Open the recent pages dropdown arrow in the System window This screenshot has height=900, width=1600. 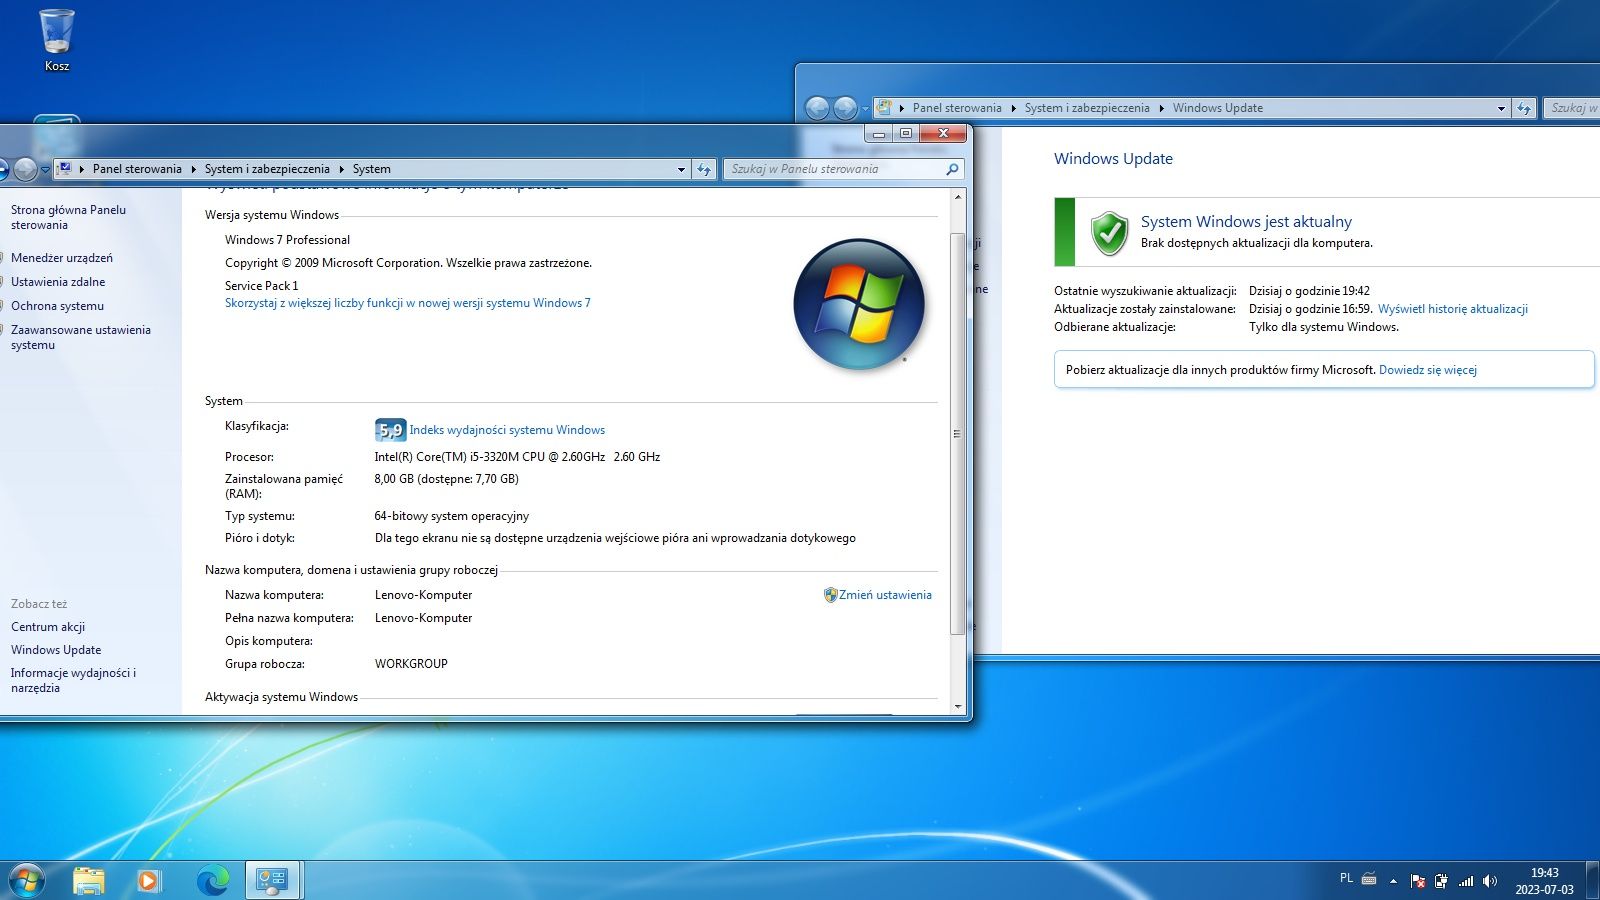45,170
